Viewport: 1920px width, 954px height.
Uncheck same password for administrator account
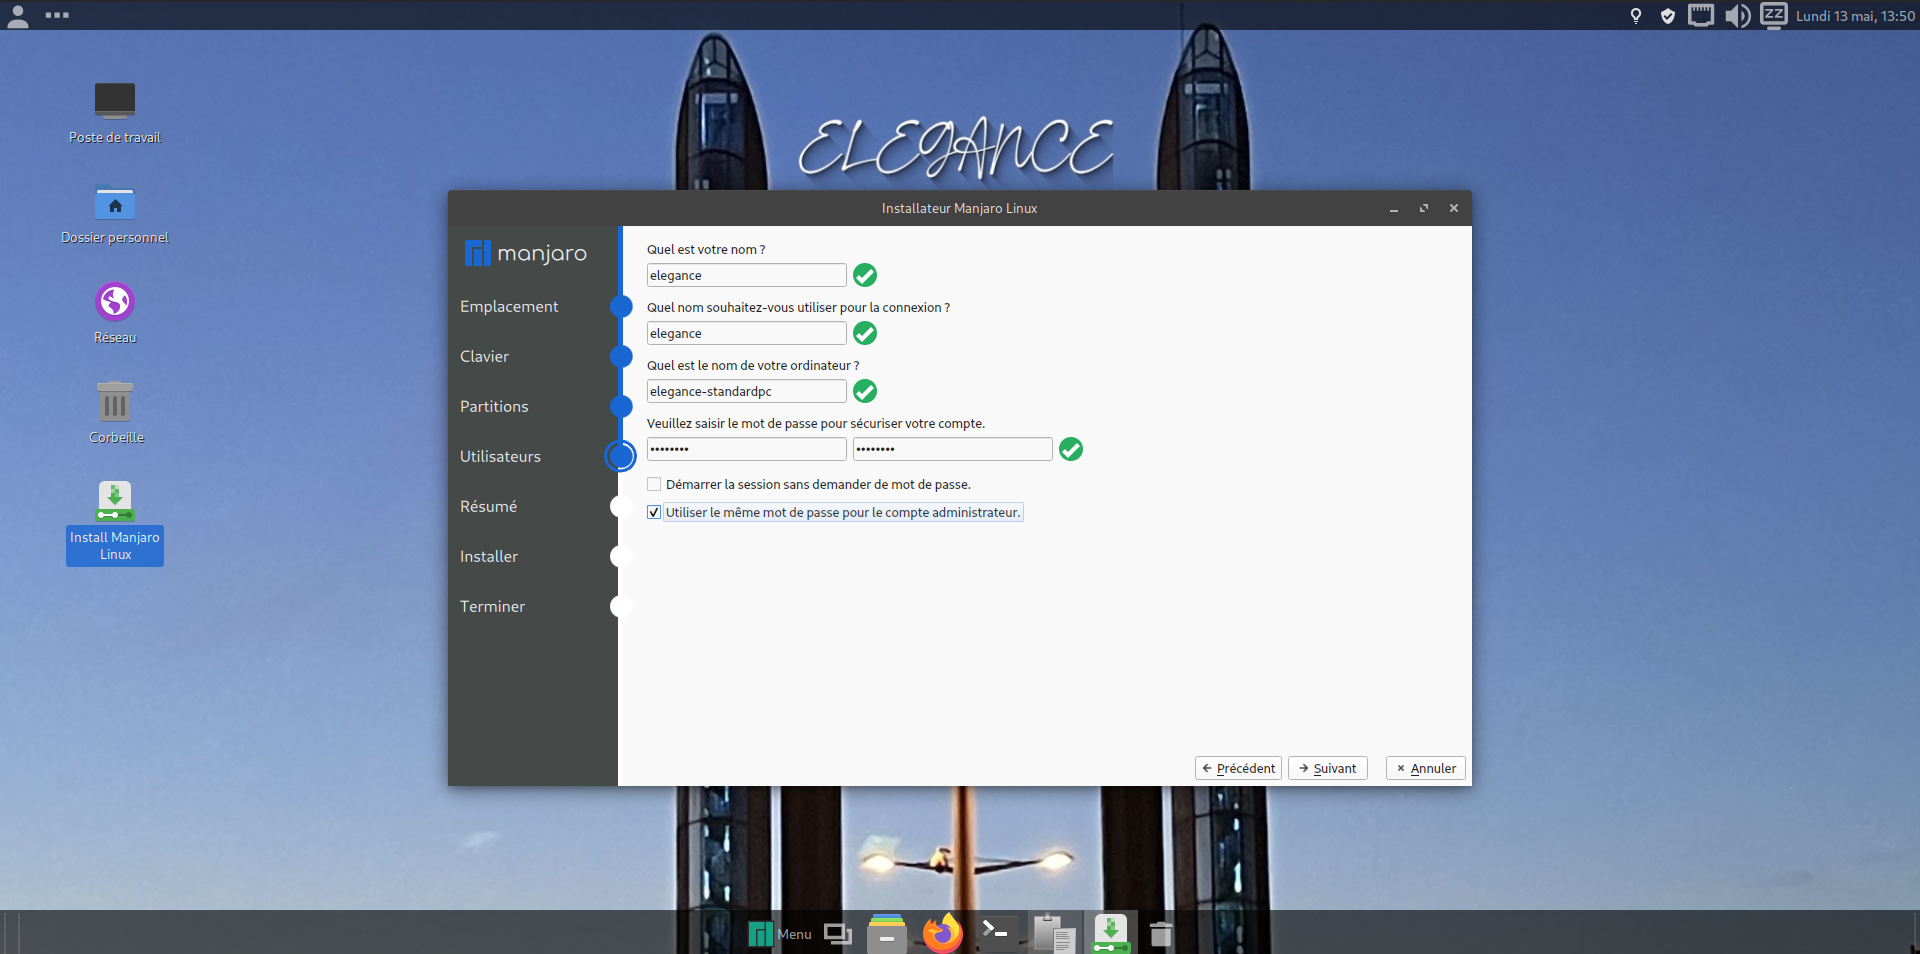[654, 513]
